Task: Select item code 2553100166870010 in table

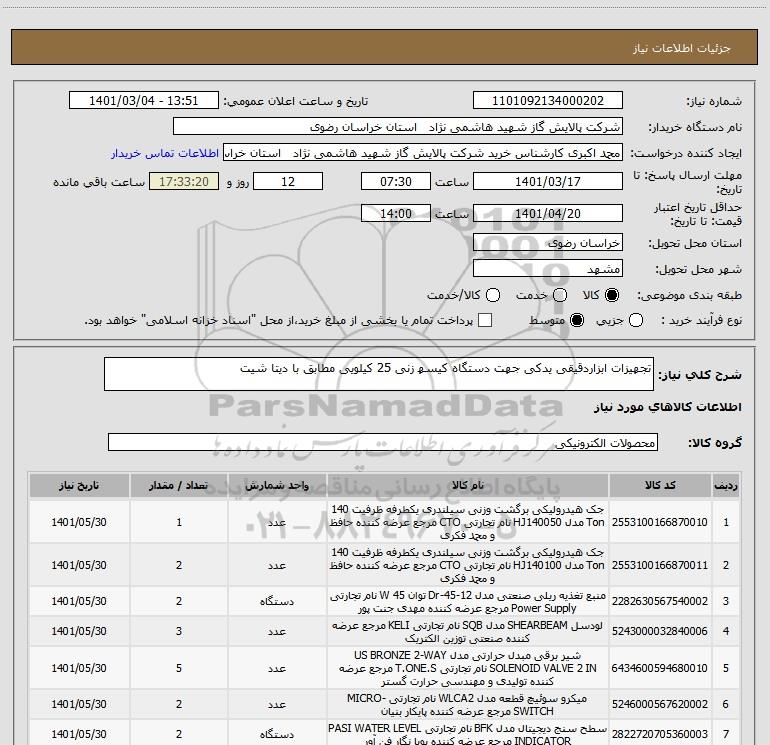Action: (658, 522)
